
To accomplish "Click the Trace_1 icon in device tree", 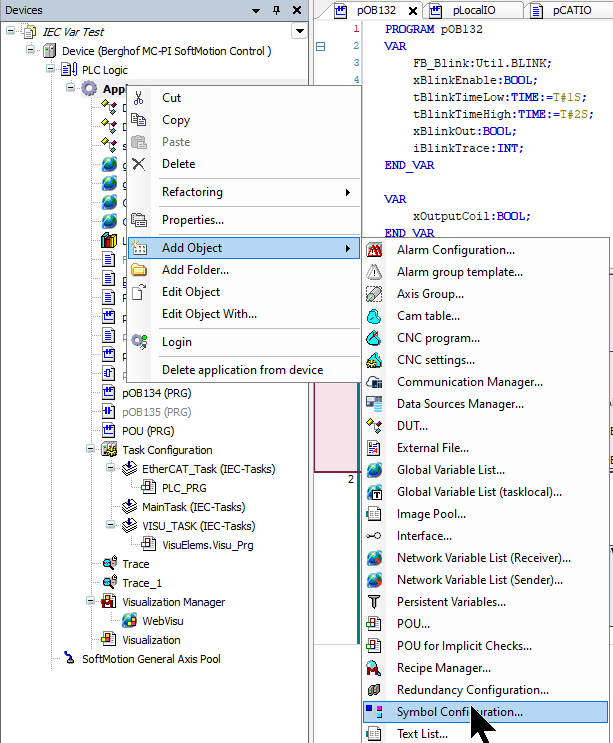I will pyautogui.click(x=110, y=582).
